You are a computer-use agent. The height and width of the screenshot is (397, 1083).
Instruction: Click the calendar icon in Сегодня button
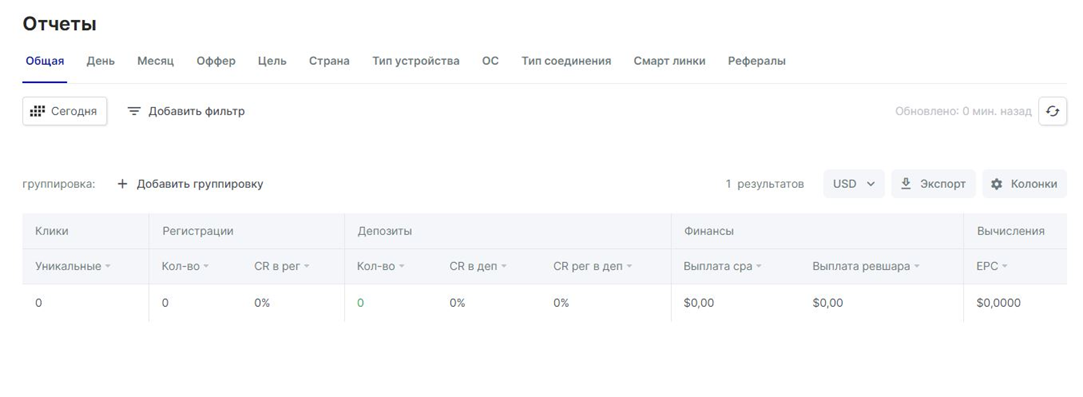coord(37,111)
